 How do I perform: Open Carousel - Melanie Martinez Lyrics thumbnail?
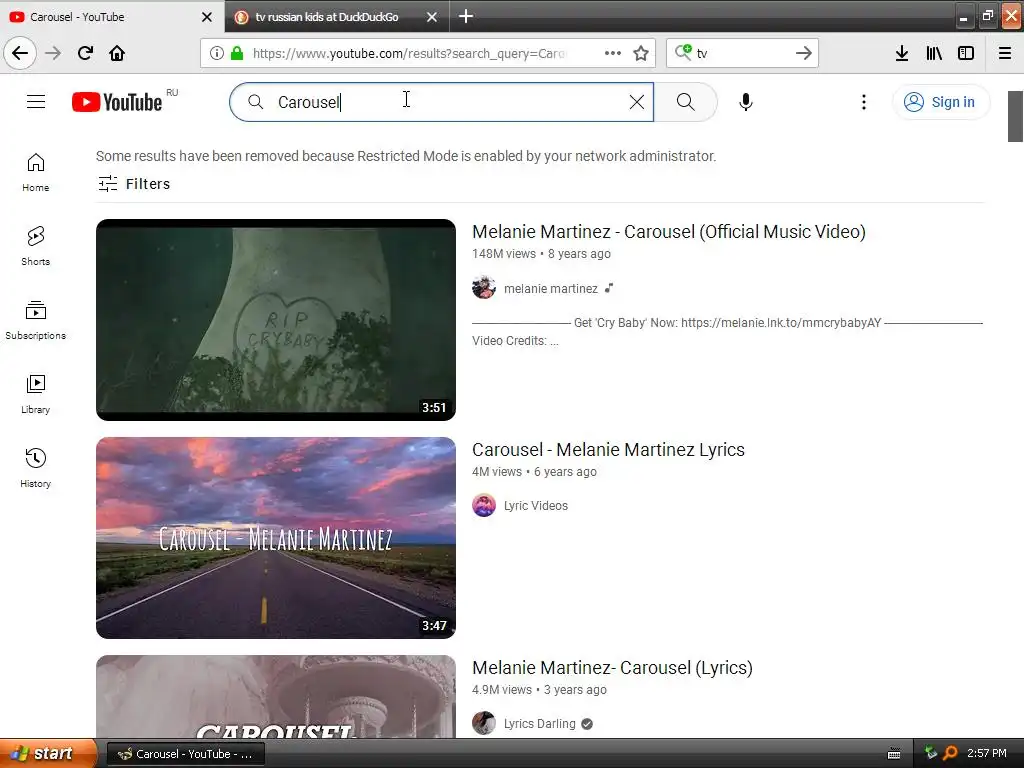(276, 538)
